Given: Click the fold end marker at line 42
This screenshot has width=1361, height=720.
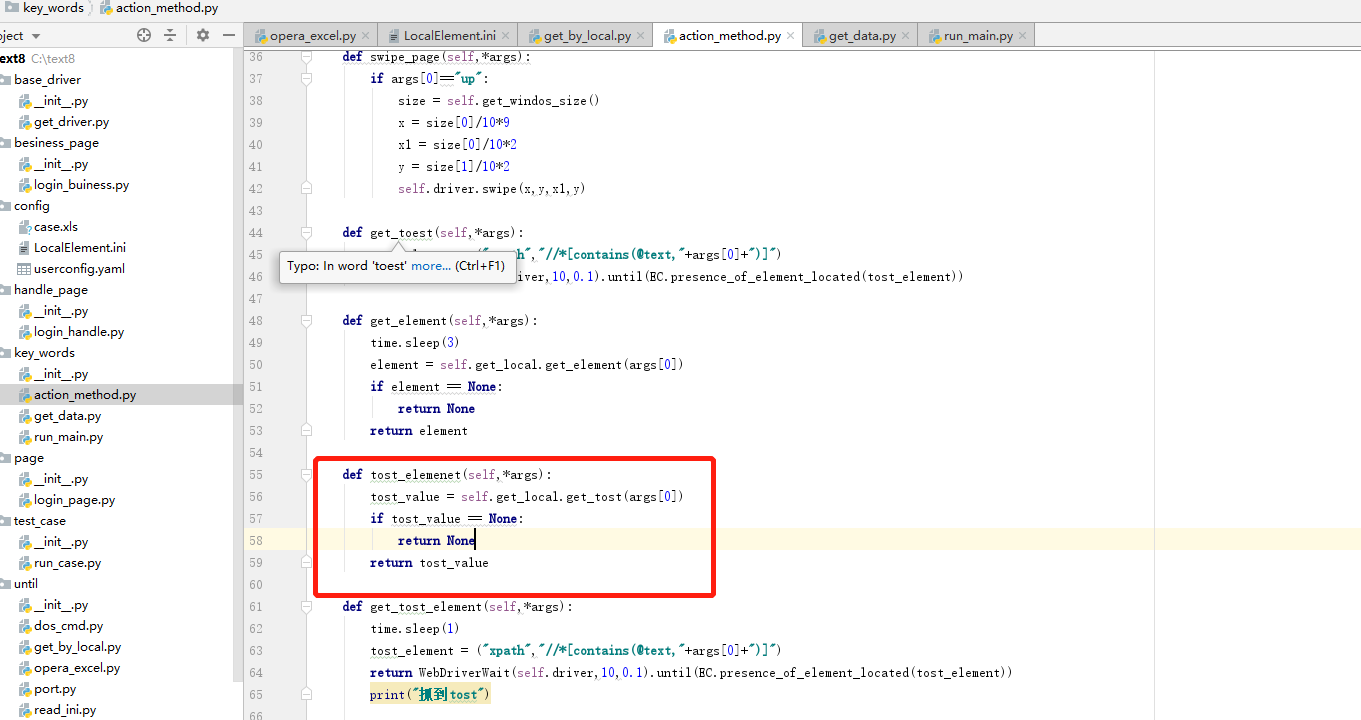Looking at the screenshot, I should (307, 188).
